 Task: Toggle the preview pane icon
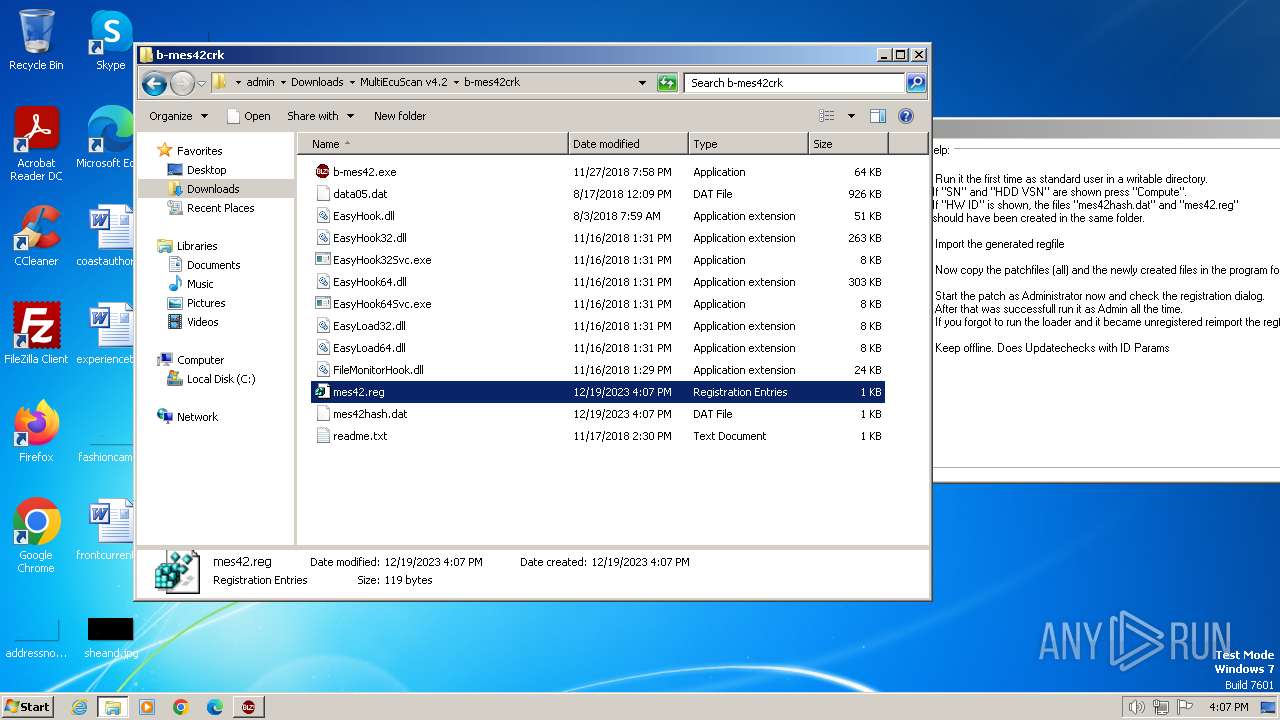(878, 116)
